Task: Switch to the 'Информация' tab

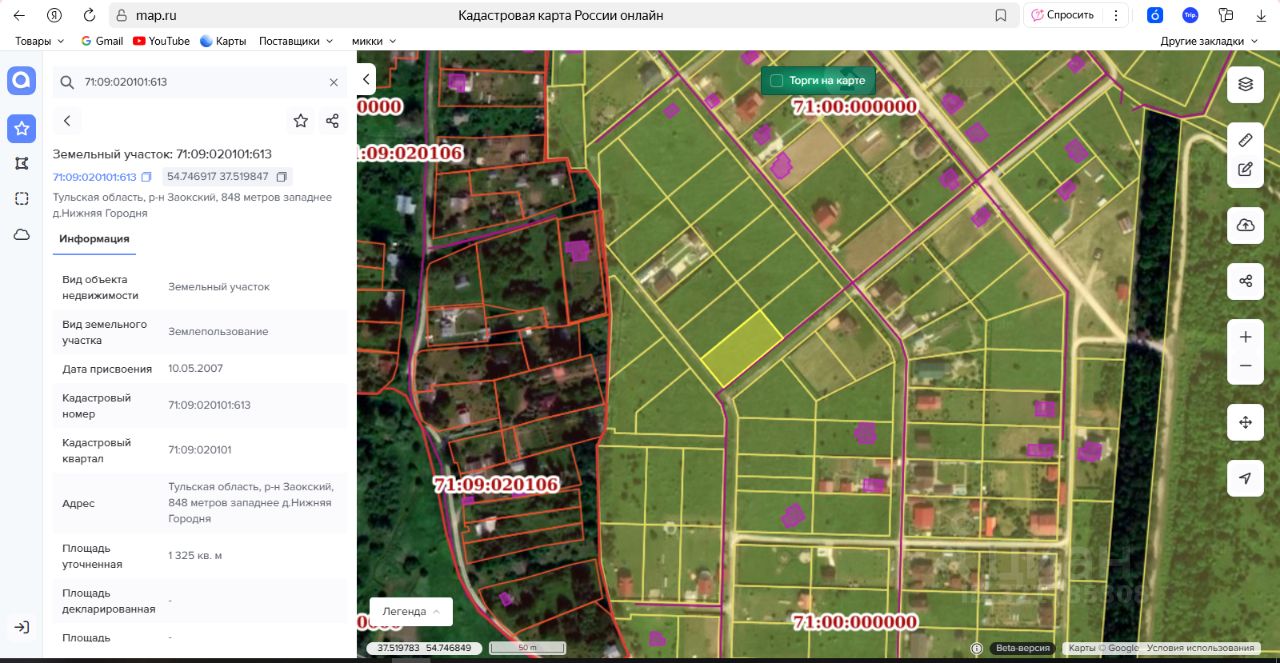Action: click(x=94, y=239)
